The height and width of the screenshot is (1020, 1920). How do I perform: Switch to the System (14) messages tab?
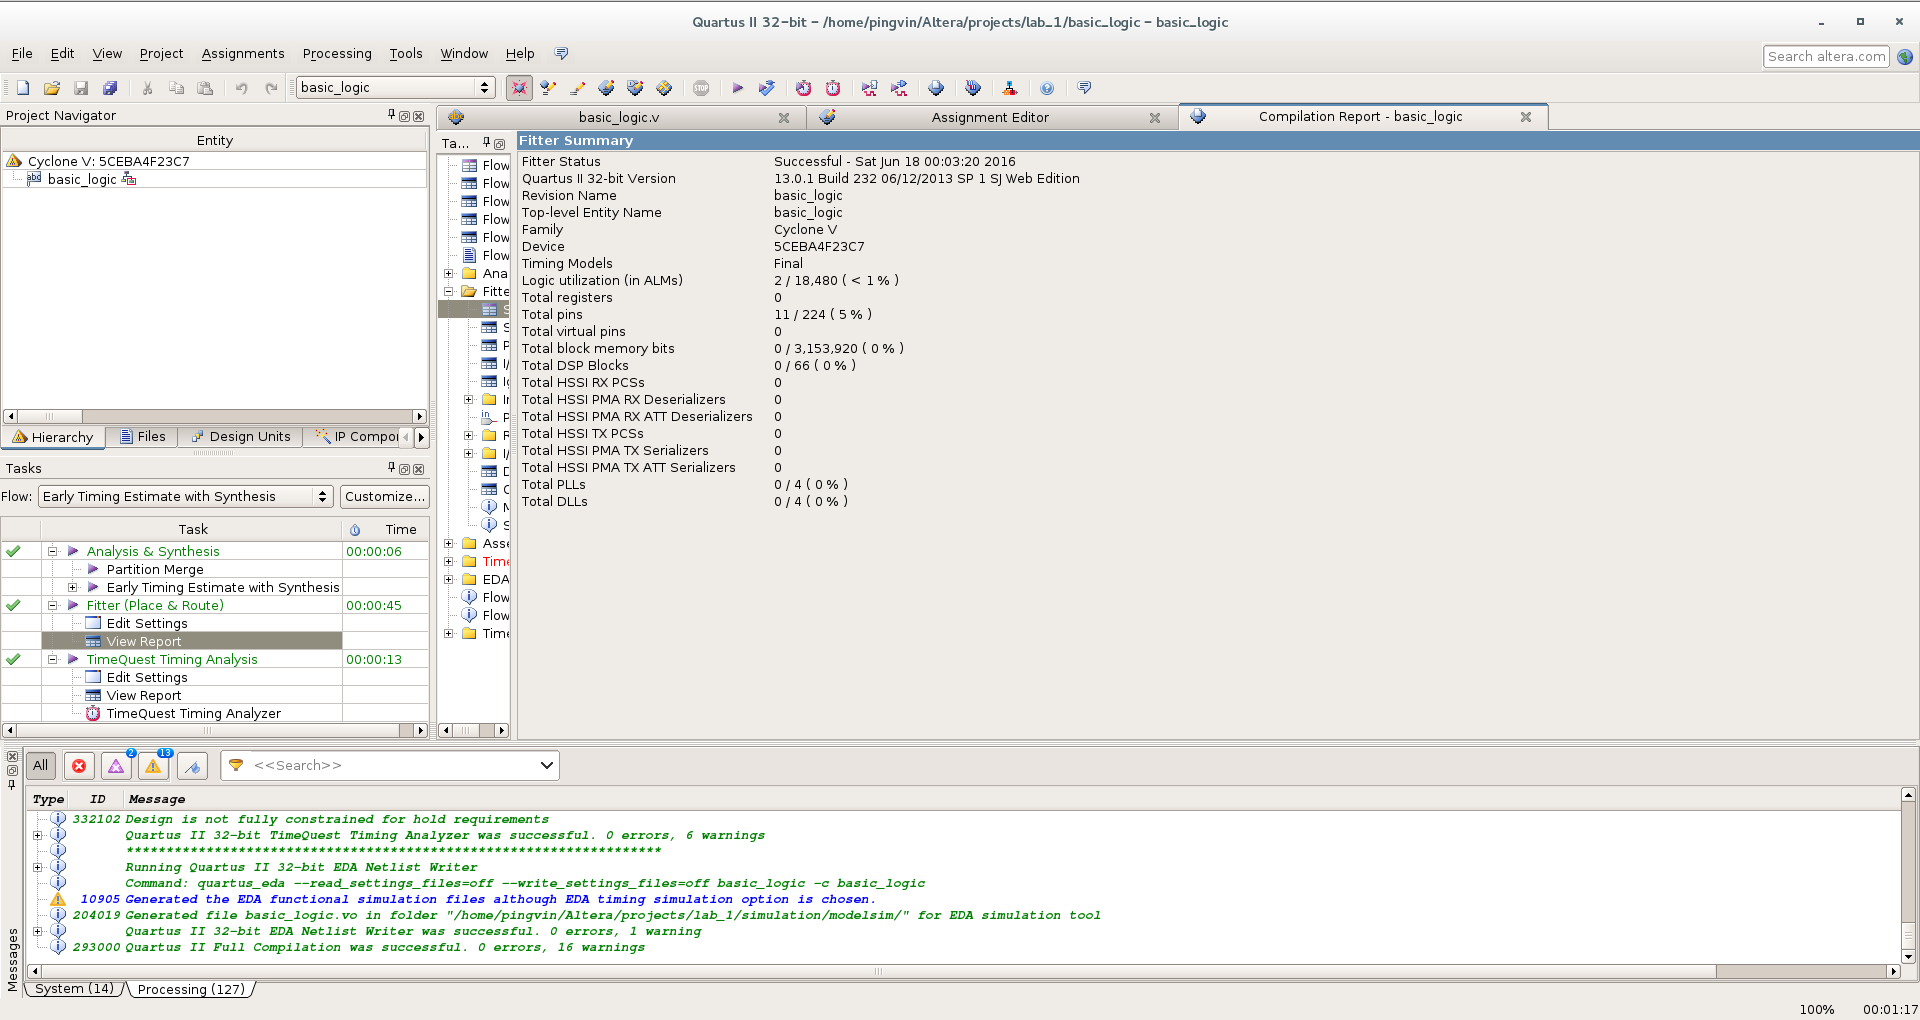pos(74,989)
